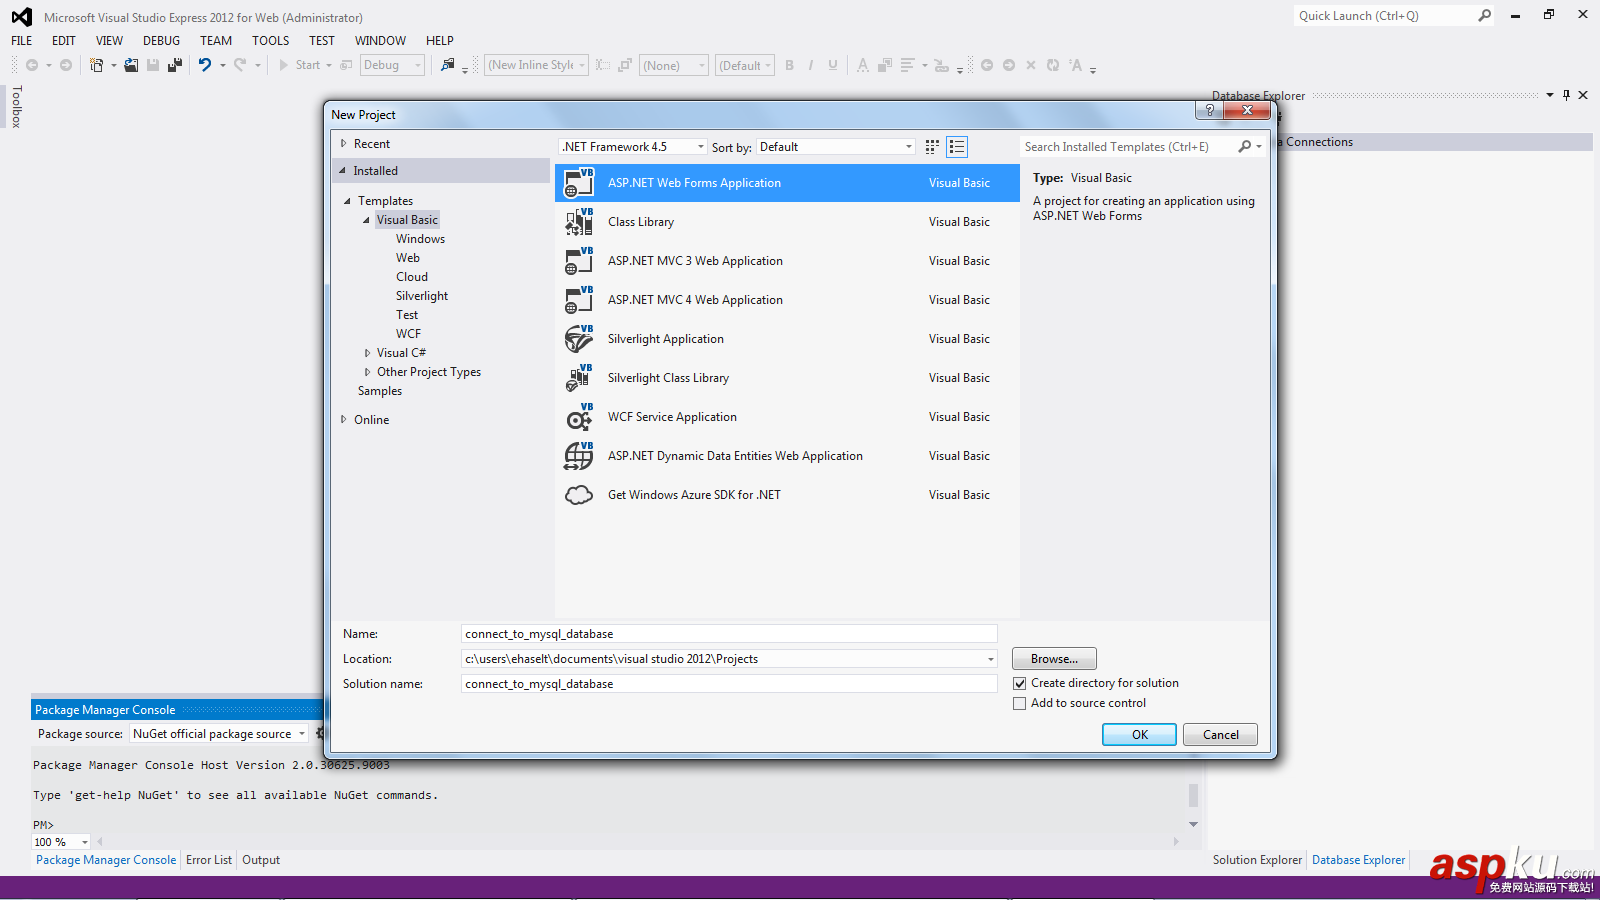
Task: Switch template list to small icons view
Action: [x=932, y=147]
